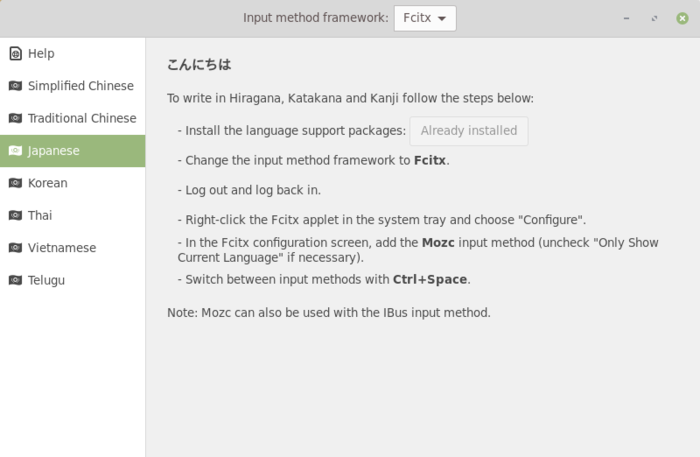Viewport: 700px width, 457px height.
Task: Click the Simplified Chinese flag icon
Action: [x=14, y=86]
